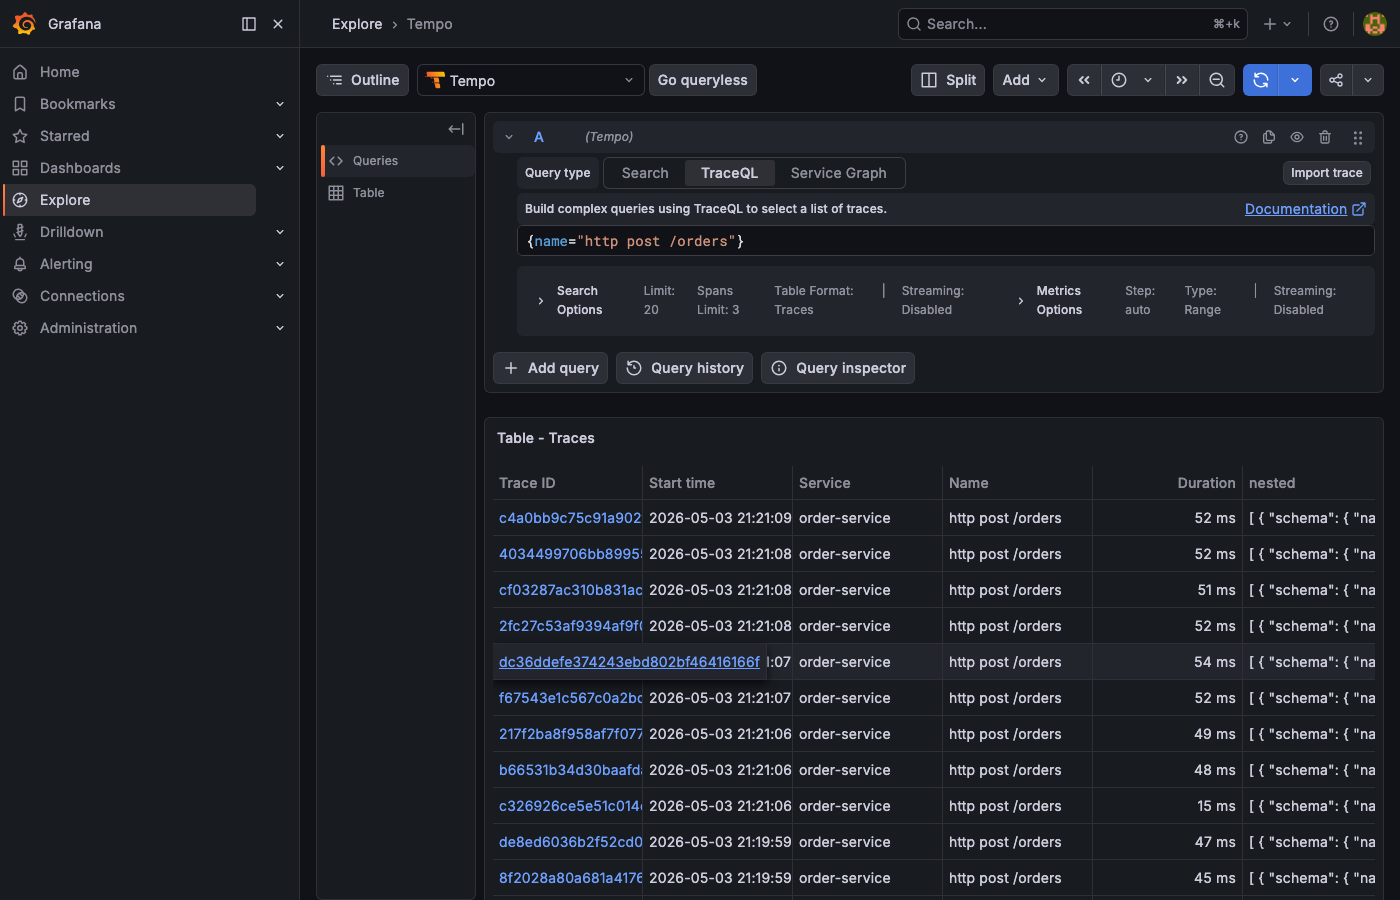Click the Add query button
This screenshot has width=1400, height=900.
coord(551,368)
